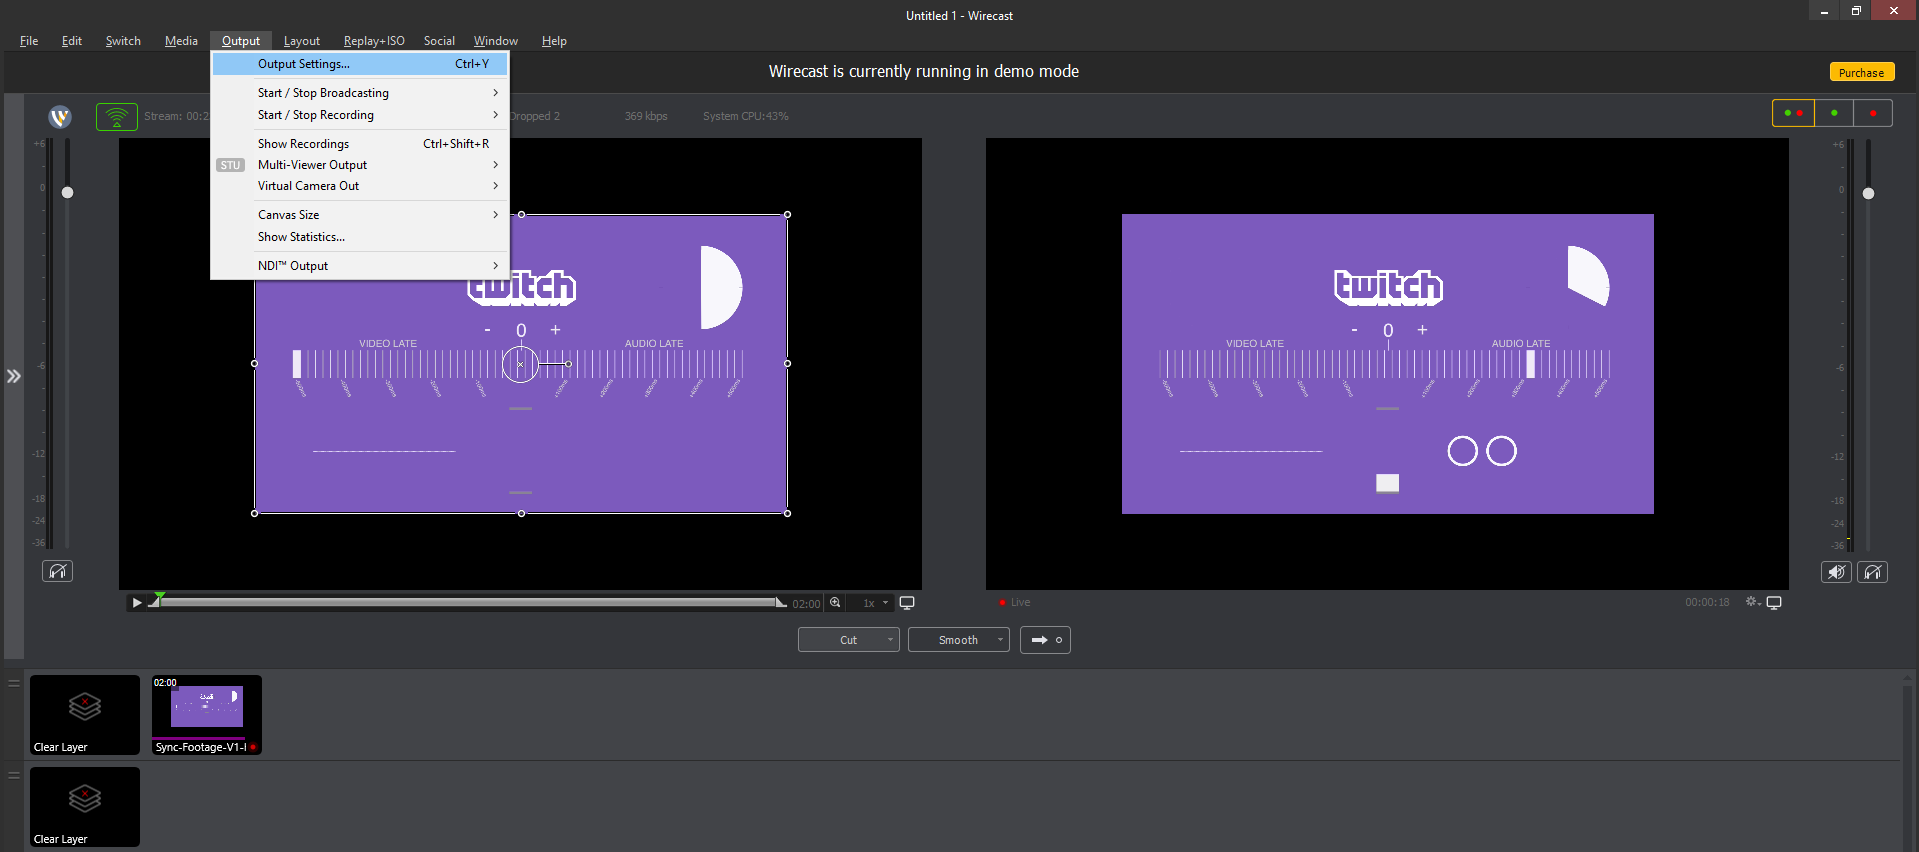Select the Sync-Footage-V1 shot thumbnail
1919x852 pixels.
pos(207,714)
